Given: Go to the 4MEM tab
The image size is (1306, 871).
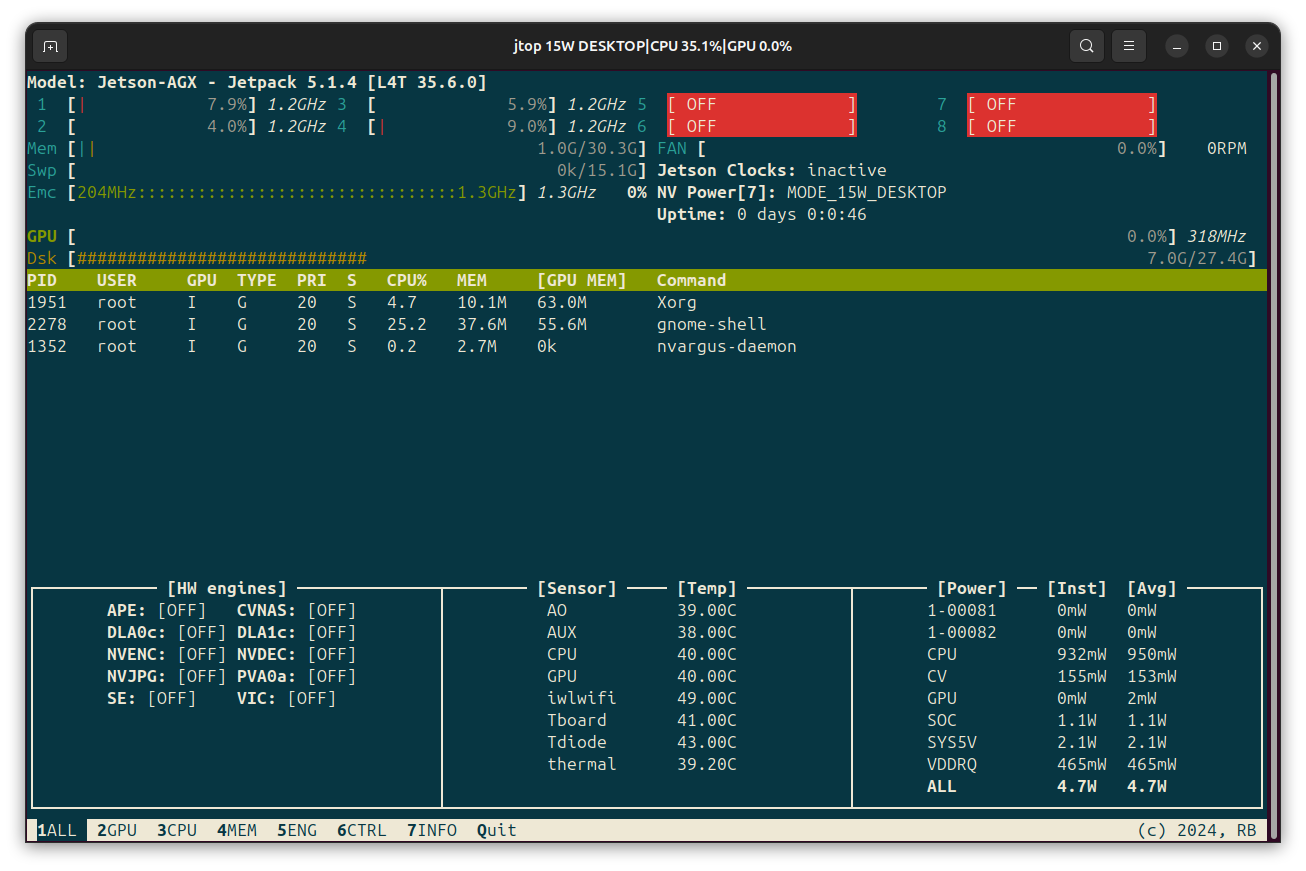Looking at the screenshot, I should [237, 830].
